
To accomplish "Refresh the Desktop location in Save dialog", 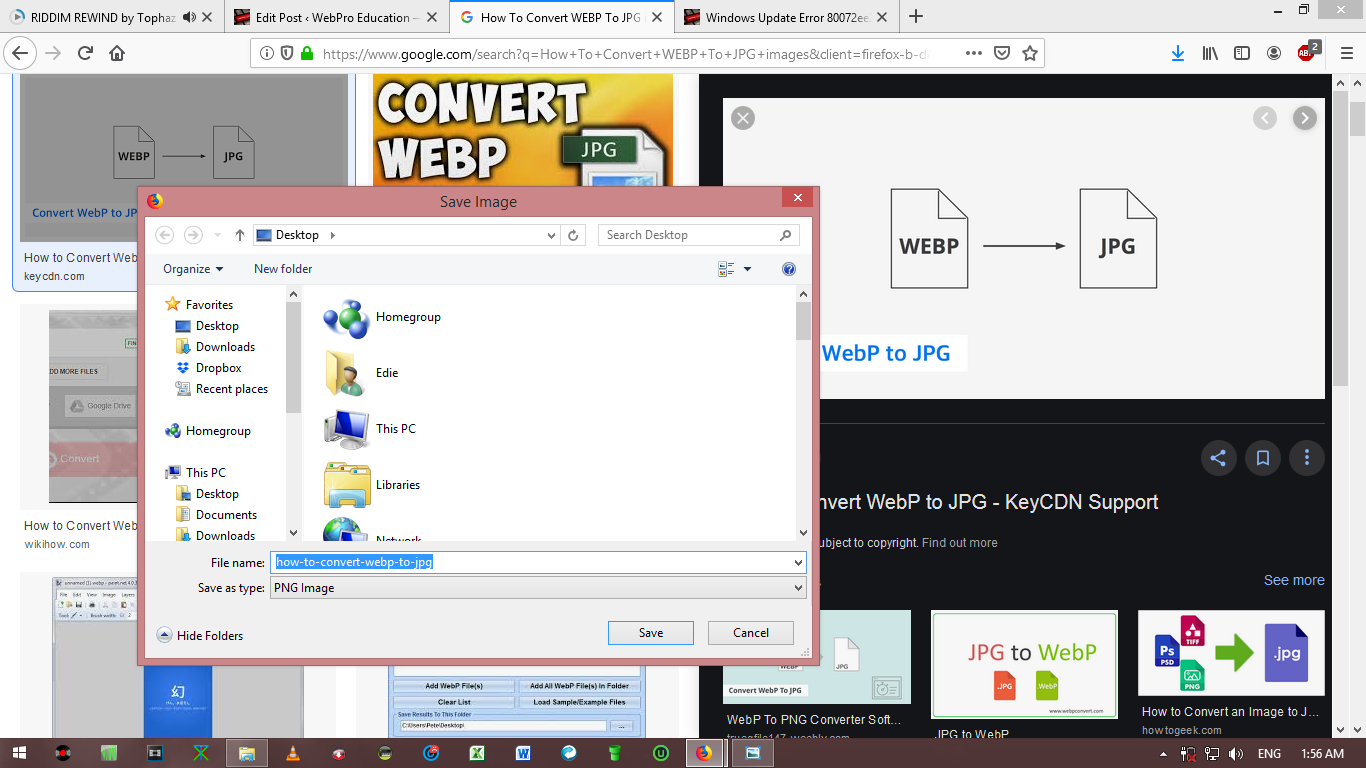I will point(573,235).
